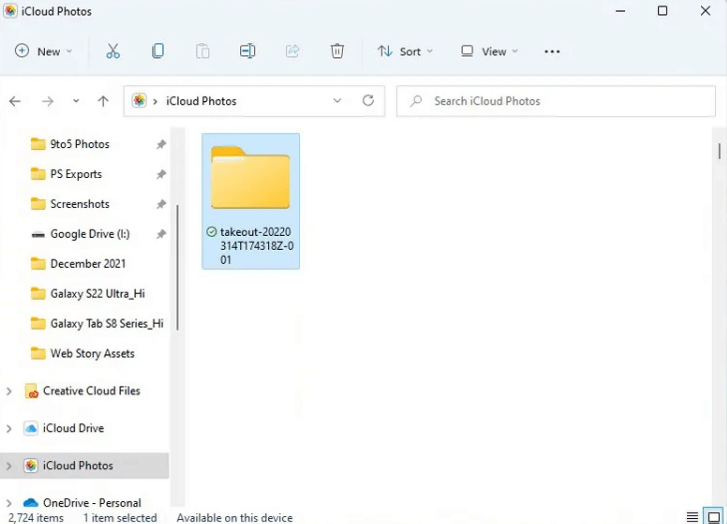The image size is (727, 524).
Task: Open the View menu
Action: 489,51
